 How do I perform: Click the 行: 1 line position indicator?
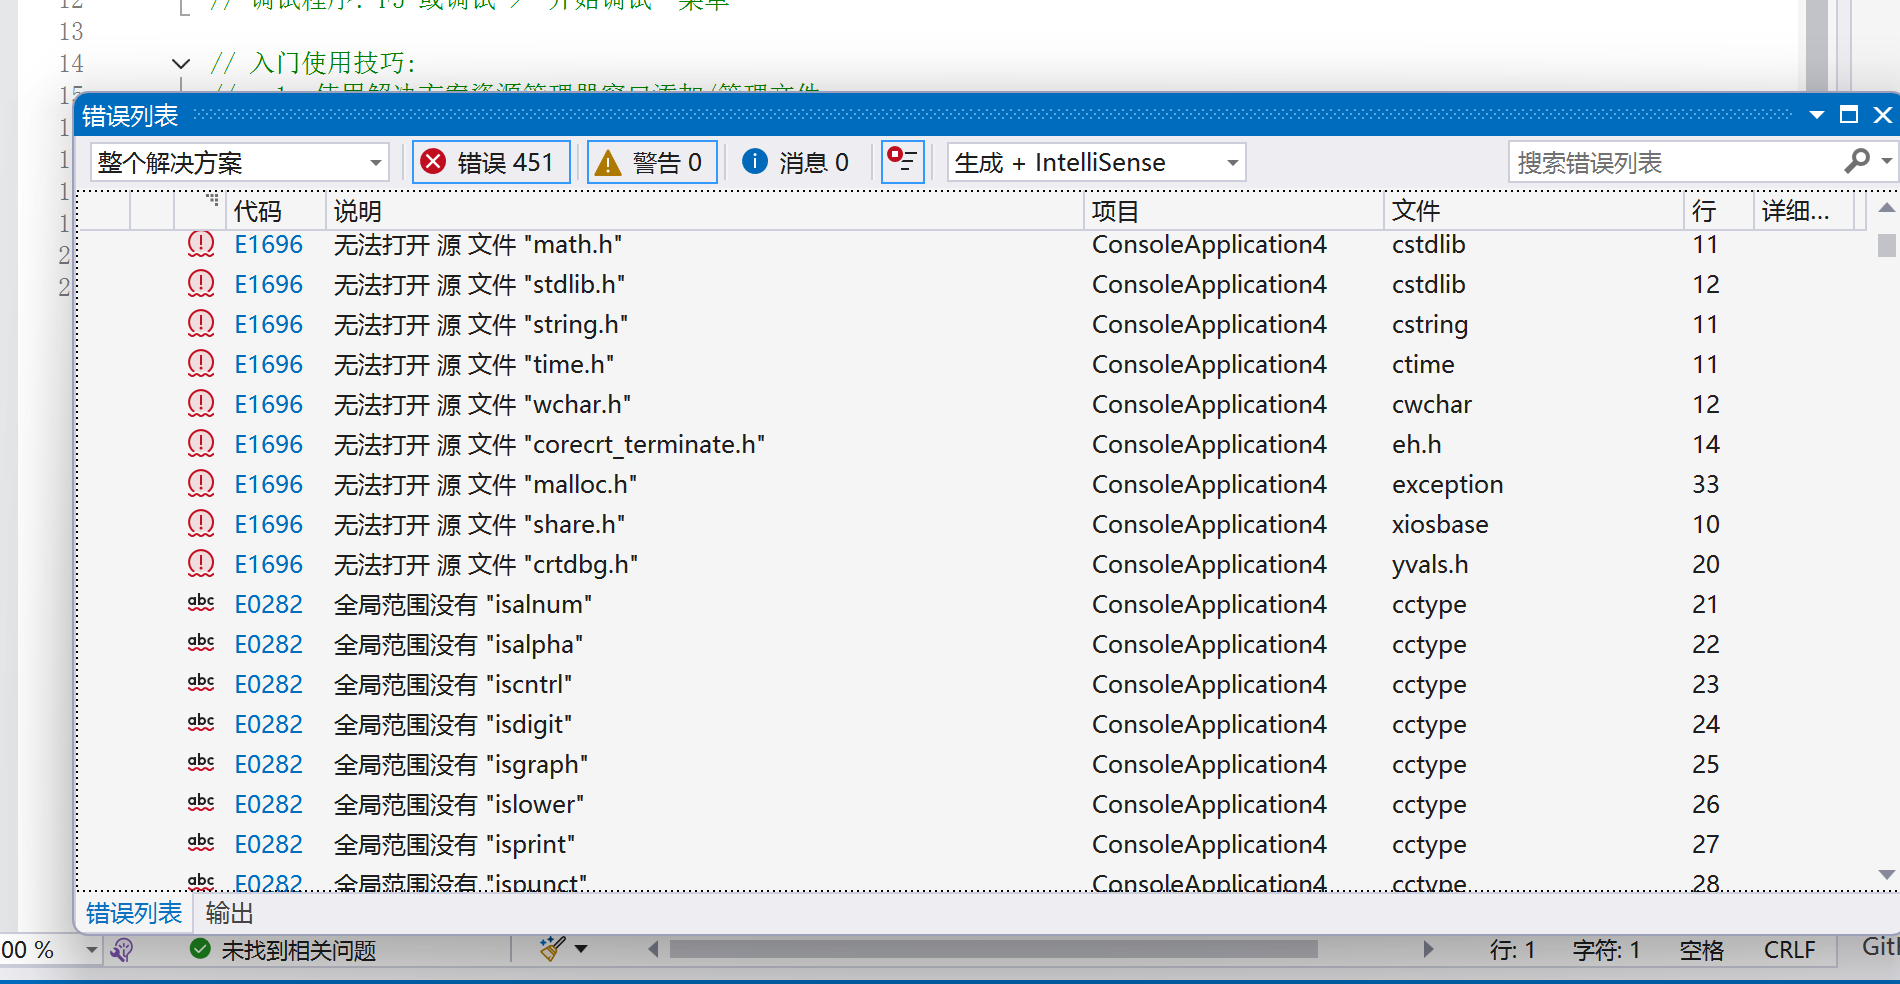pos(1512,950)
